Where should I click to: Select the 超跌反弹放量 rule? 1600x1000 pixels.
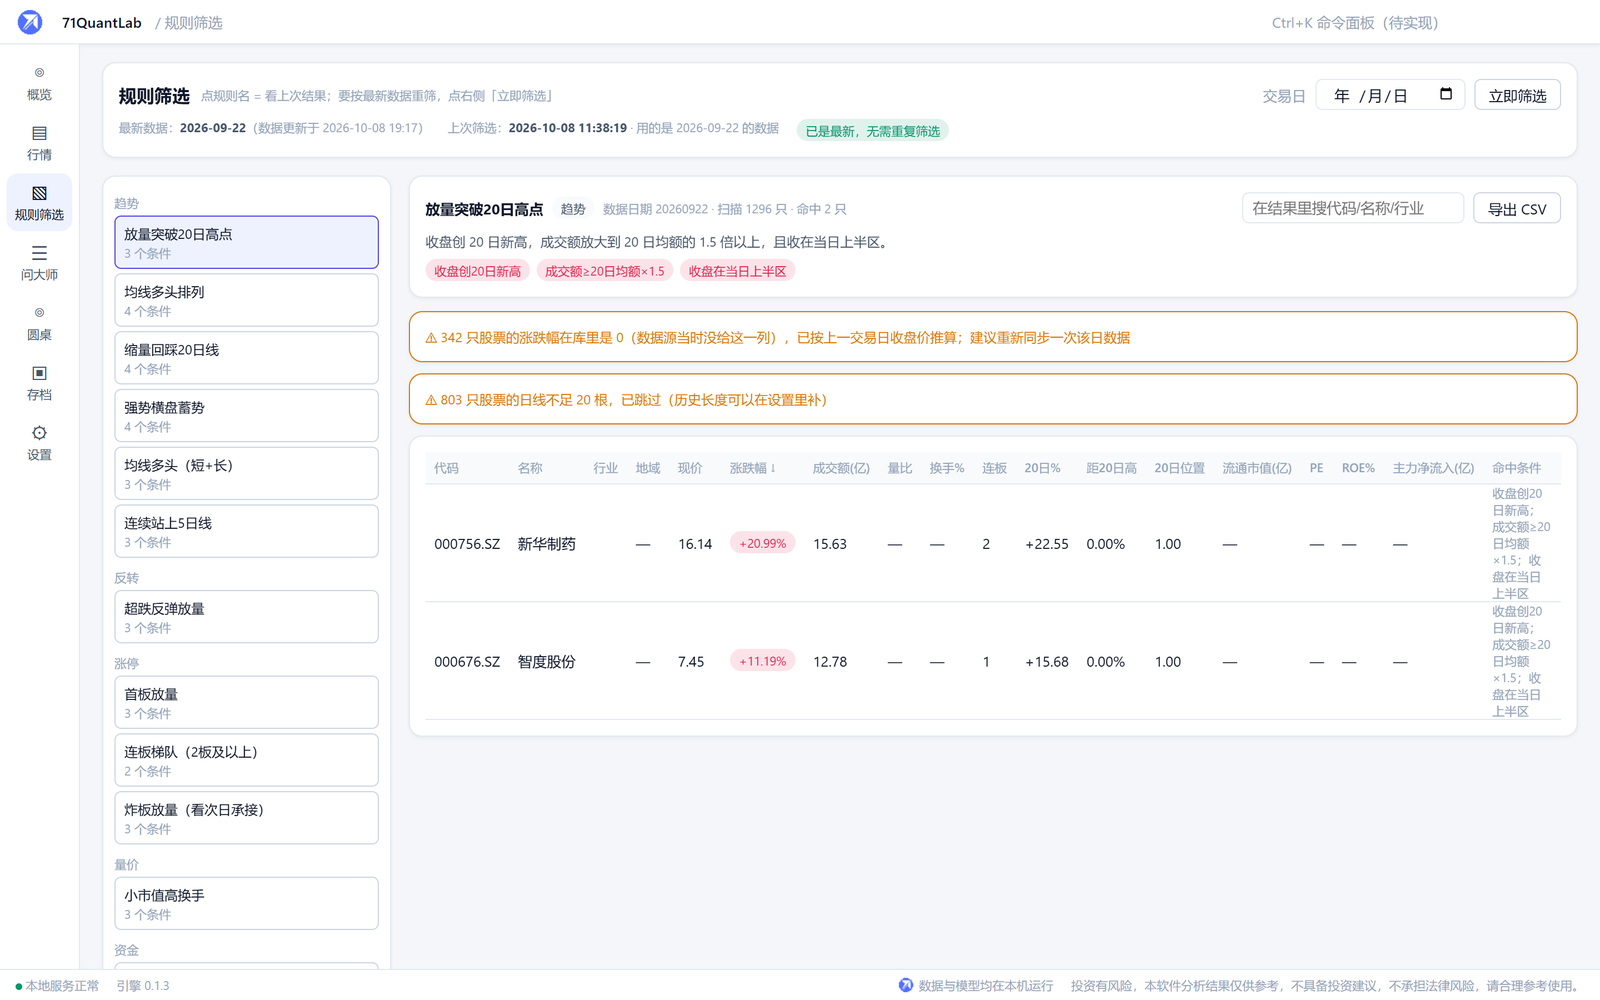pyautogui.click(x=246, y=617)
